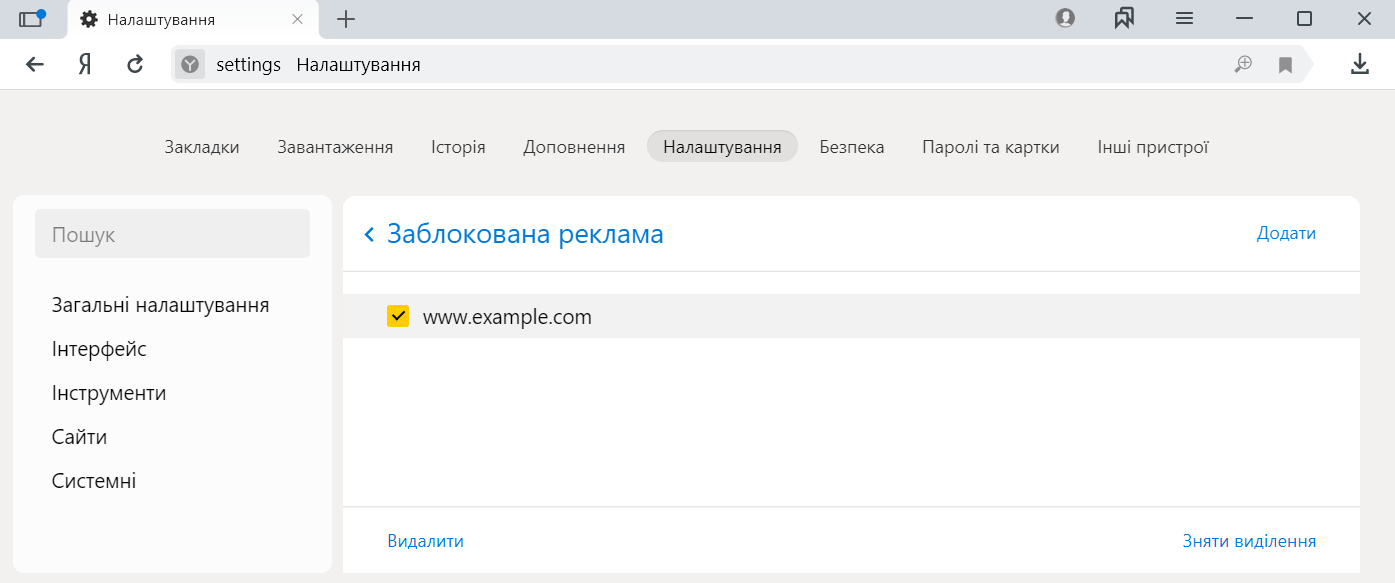Open the downloads arrow icon
The height and width of the screenshot is (583, 1395).
1359,65
